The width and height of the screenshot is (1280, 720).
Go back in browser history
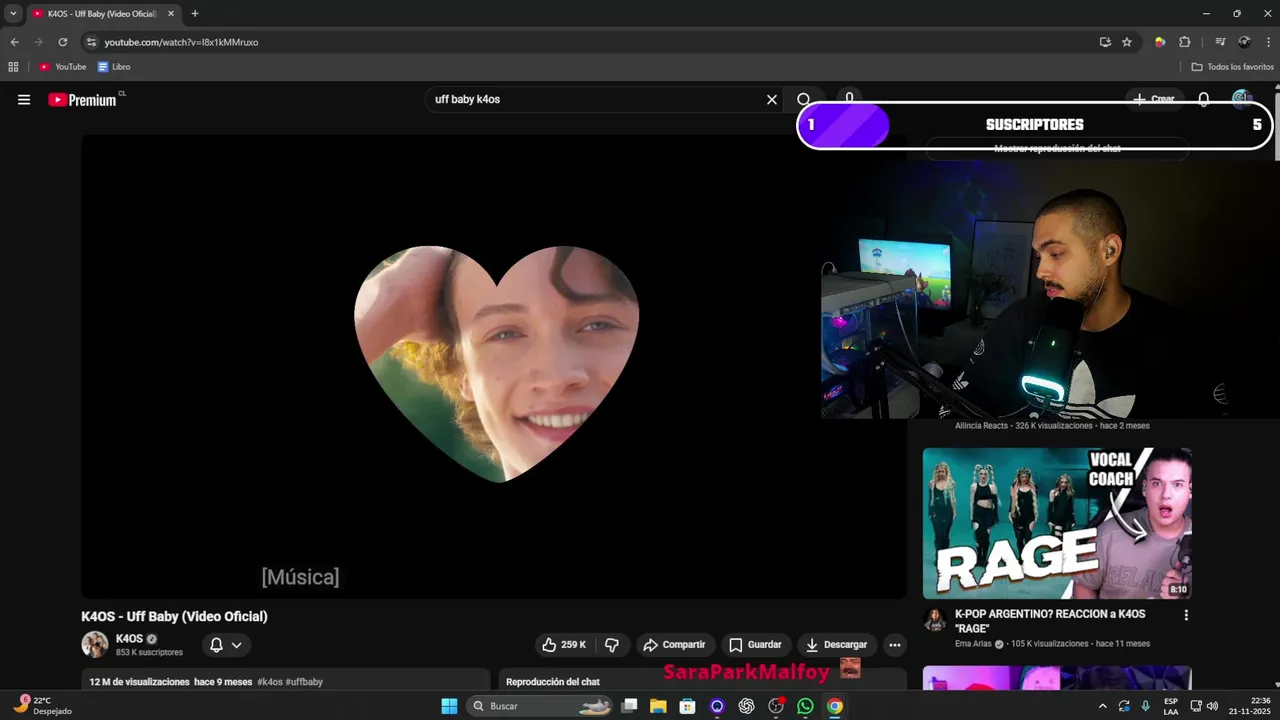click(x=14, y=42)
